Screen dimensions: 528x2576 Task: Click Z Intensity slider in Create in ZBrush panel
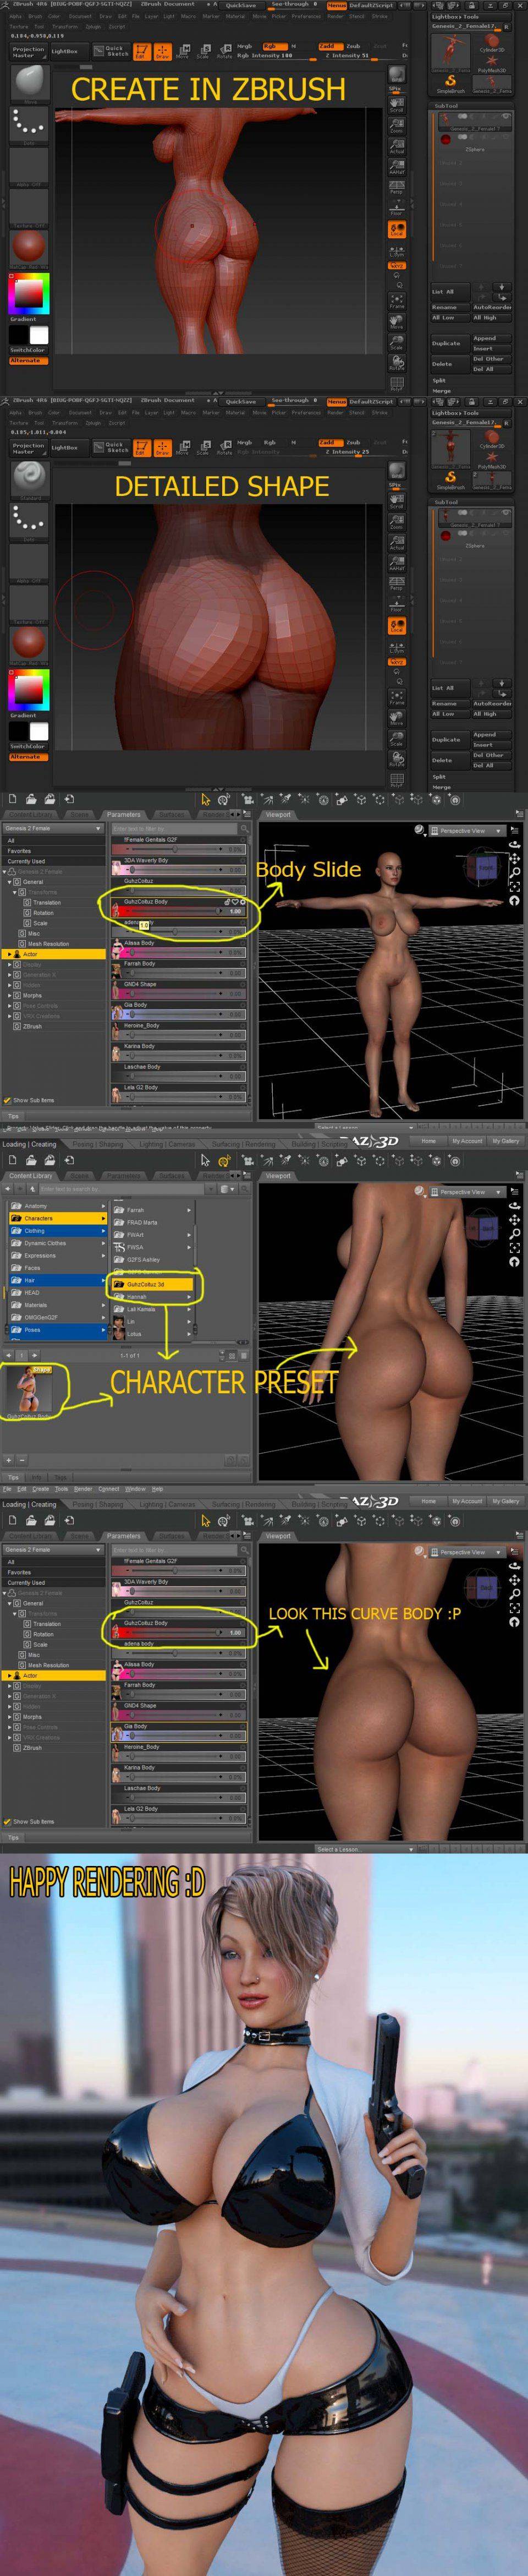point(347,56)
